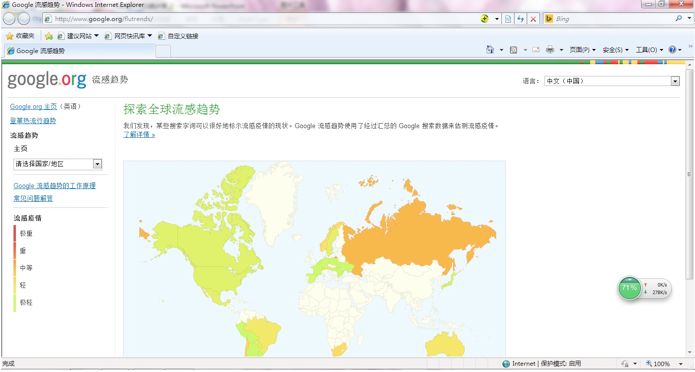Click the google.org logo
This screenshot has height=372, width=695.
(x=47, y=80)
